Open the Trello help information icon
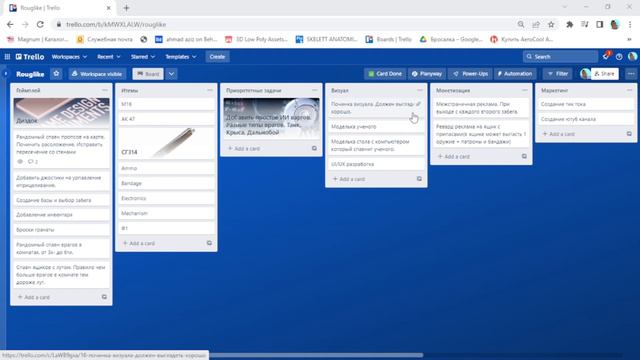640x360 pixels. [619, 57]
